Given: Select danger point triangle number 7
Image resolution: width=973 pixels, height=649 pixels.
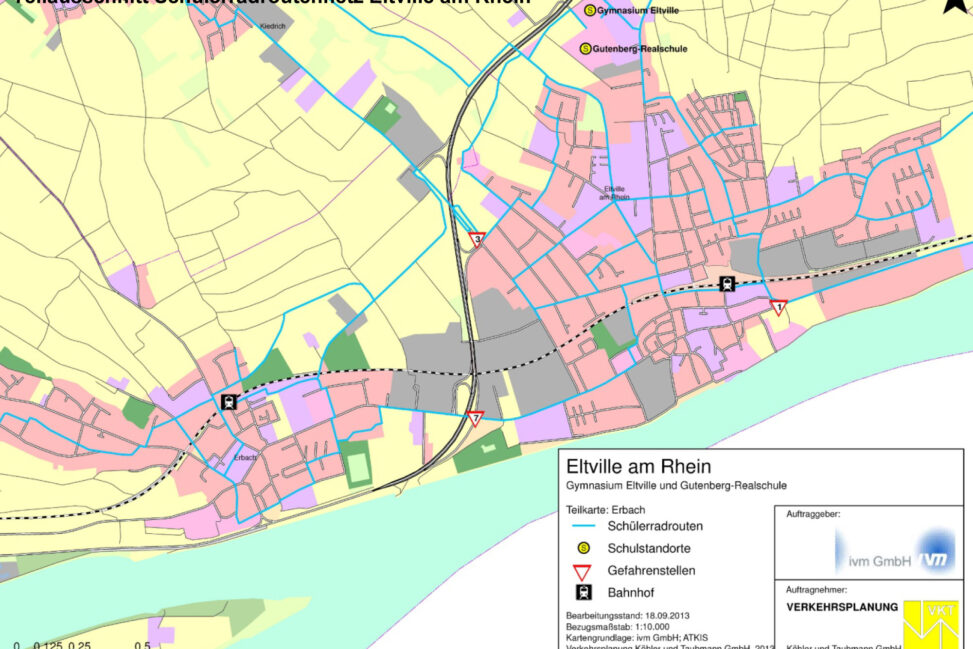Looking at the screenshot, I should 475,417.
